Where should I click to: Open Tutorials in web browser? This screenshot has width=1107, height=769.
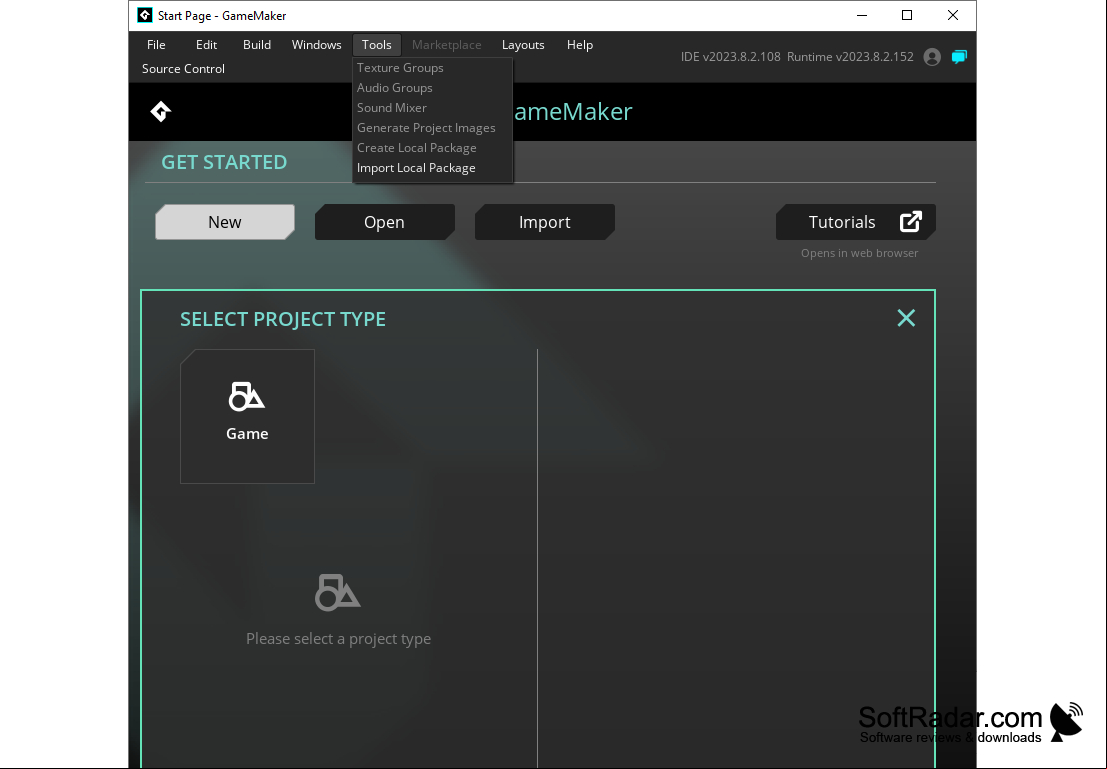point(856,222)
